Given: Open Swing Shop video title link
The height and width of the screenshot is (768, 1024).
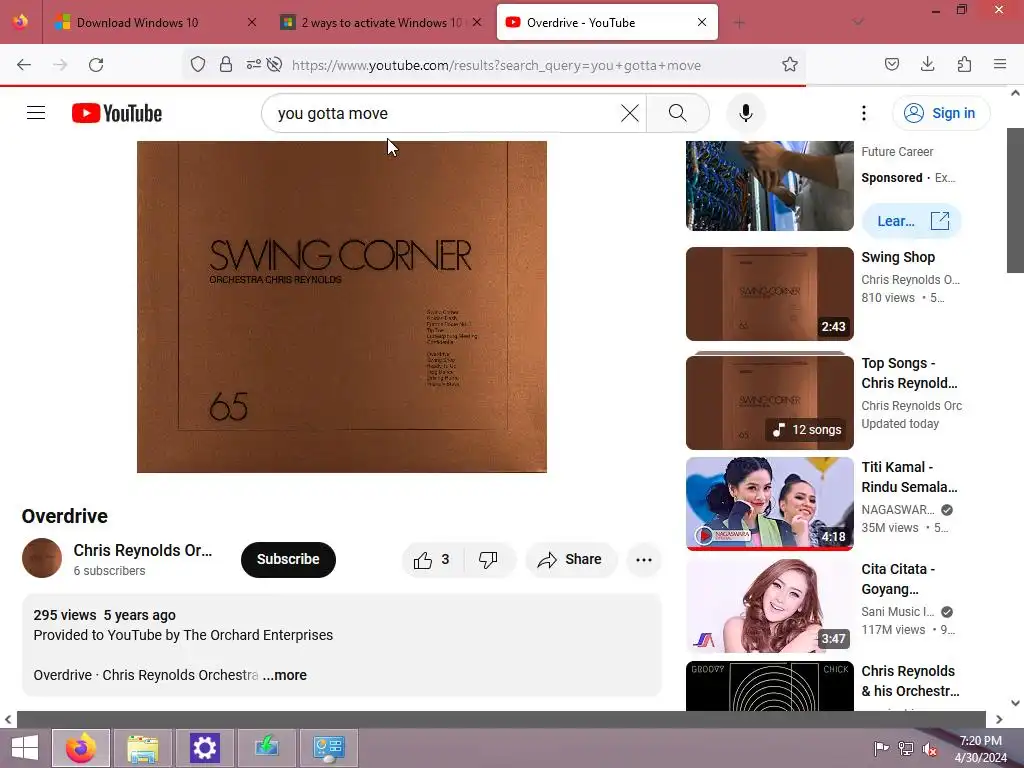Looking at the screenshot, I should pyautogui.click(x=898, y=257).
